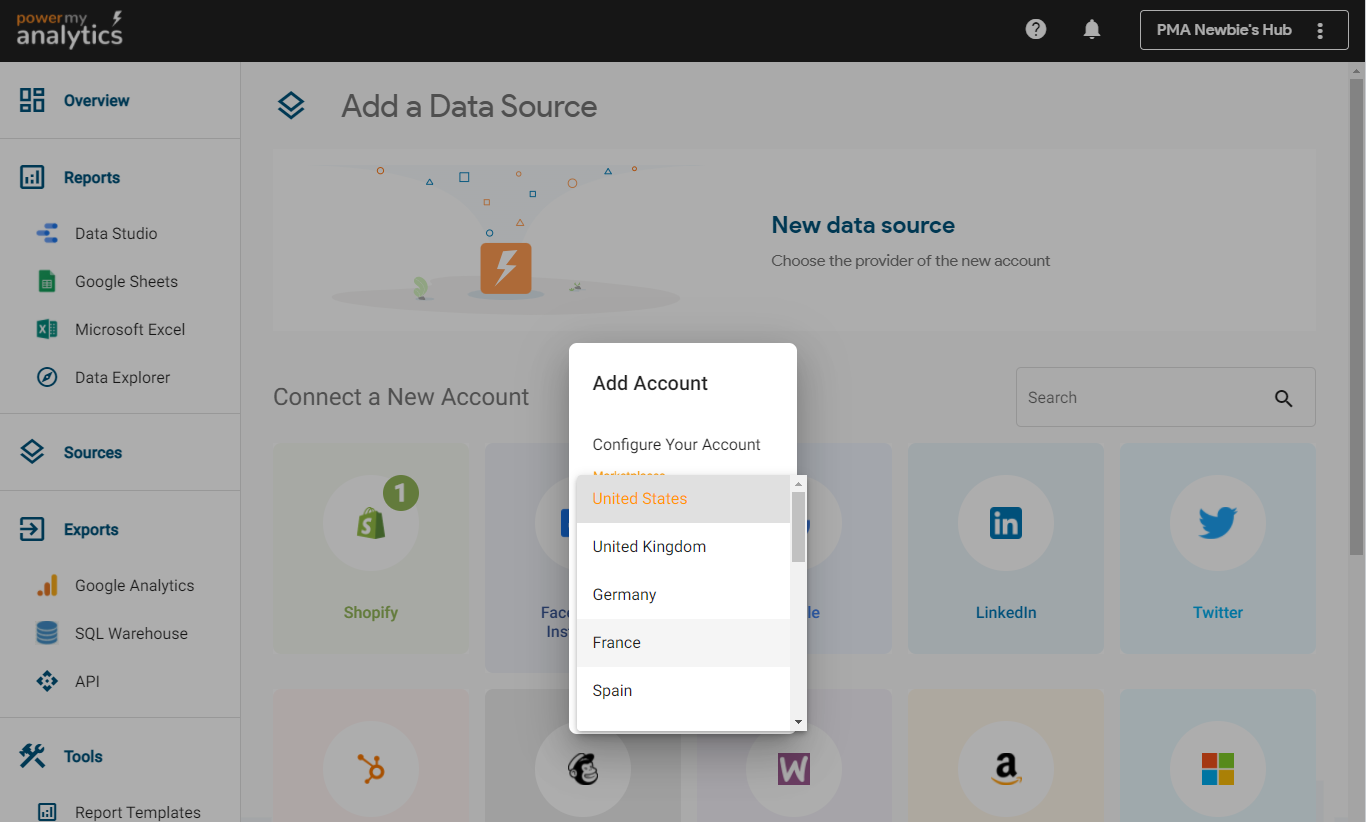Select the Microsoft logo connector
The height and width of the screenshot is (822, 1366).
tap(1217, 768)
